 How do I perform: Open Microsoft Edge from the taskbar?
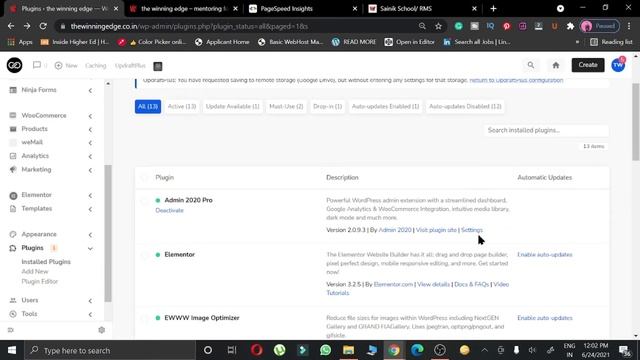pos(417,350)
